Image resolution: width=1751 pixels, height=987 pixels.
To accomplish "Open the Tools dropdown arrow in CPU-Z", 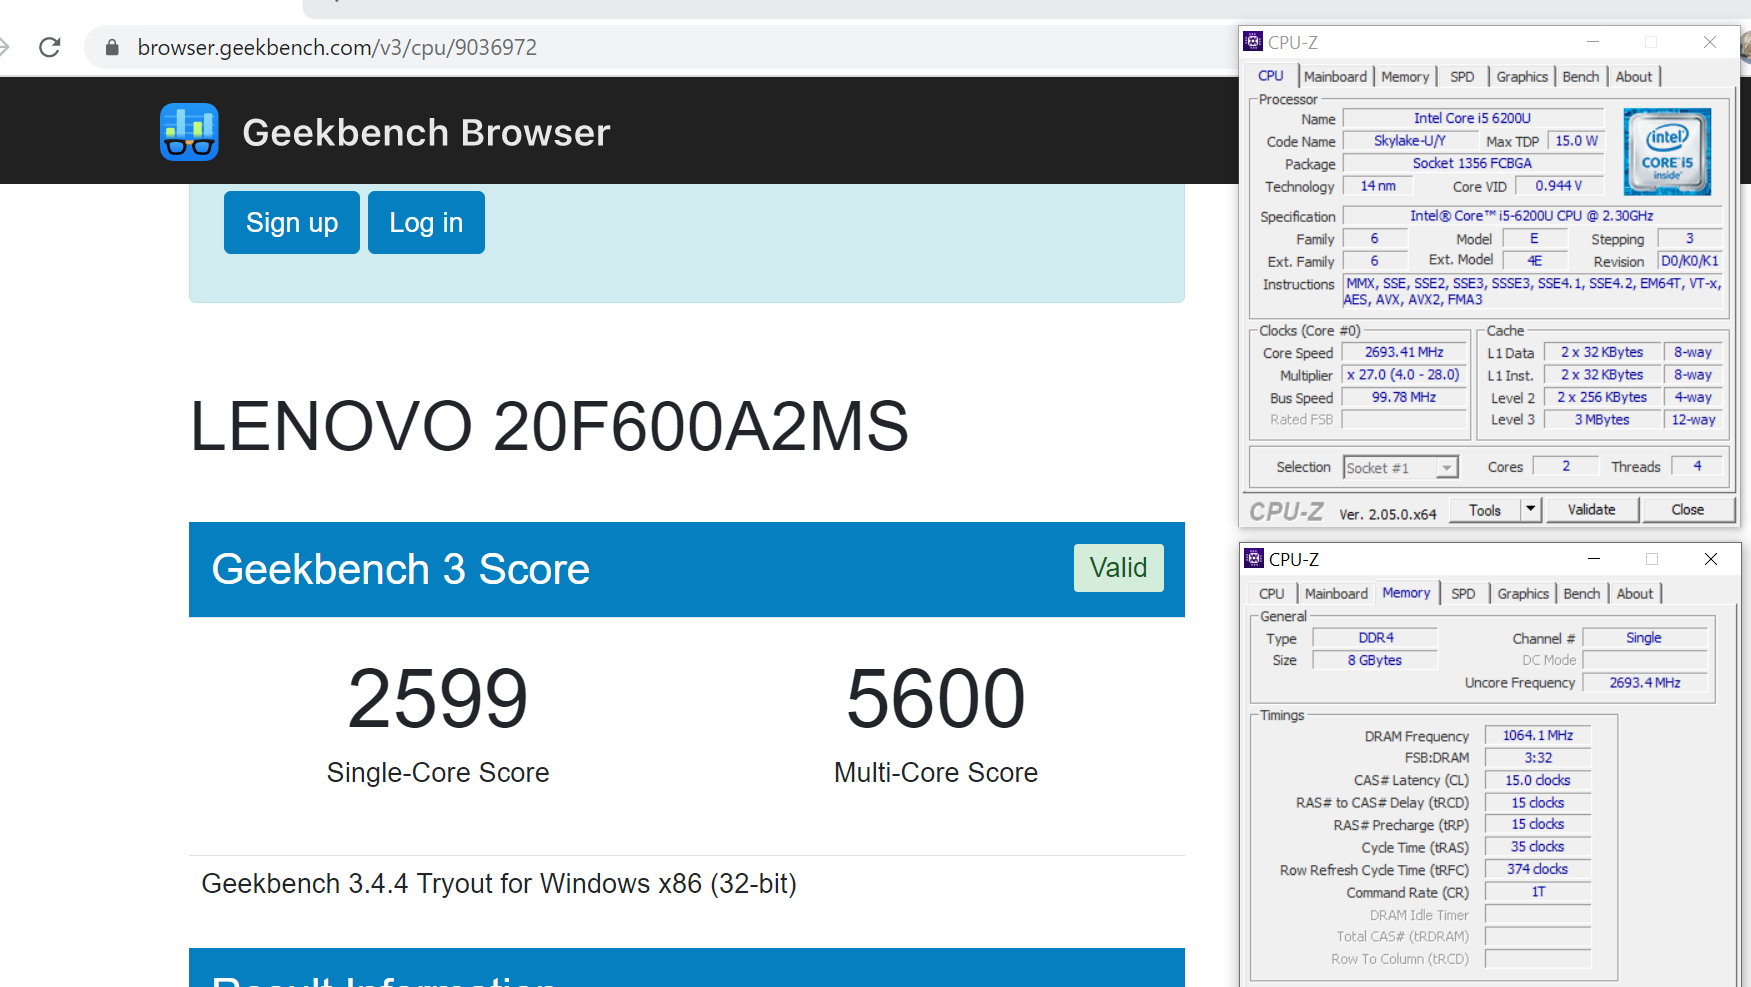I will point(1530,510).
